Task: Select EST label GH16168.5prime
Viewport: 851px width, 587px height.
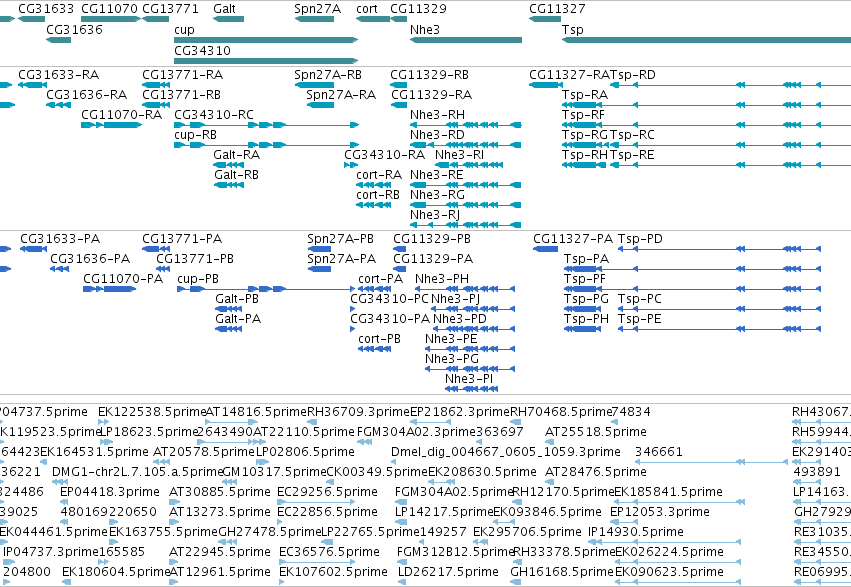Action: [562, 572]
